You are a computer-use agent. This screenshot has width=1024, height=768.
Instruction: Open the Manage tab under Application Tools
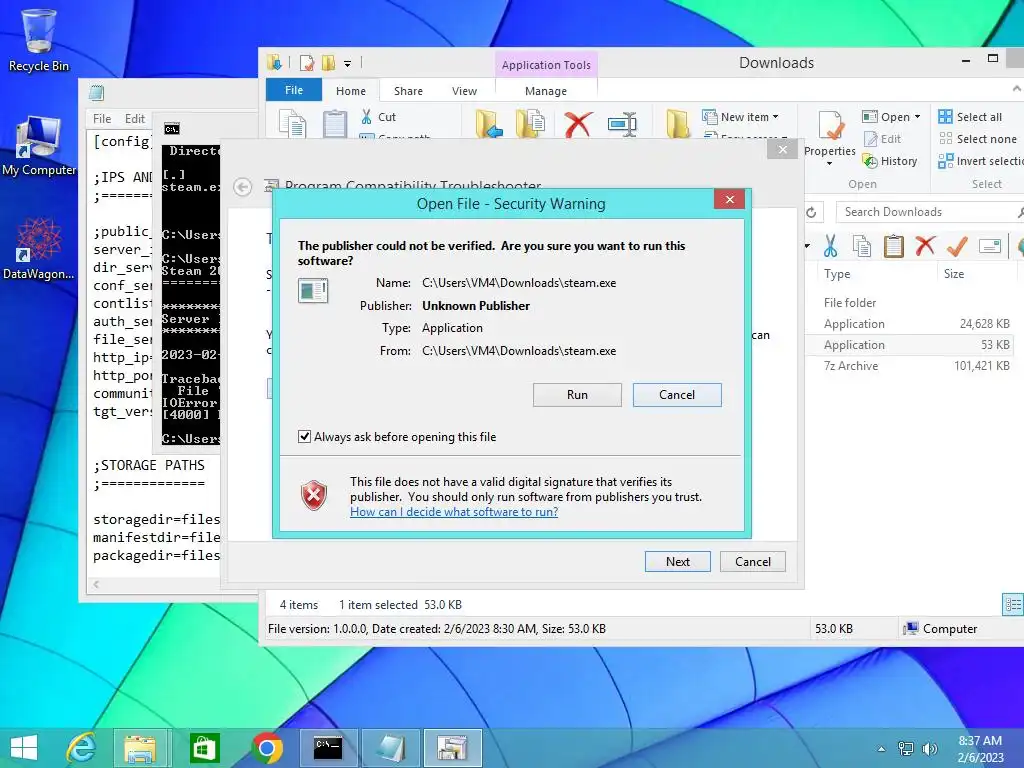(546, 91)
